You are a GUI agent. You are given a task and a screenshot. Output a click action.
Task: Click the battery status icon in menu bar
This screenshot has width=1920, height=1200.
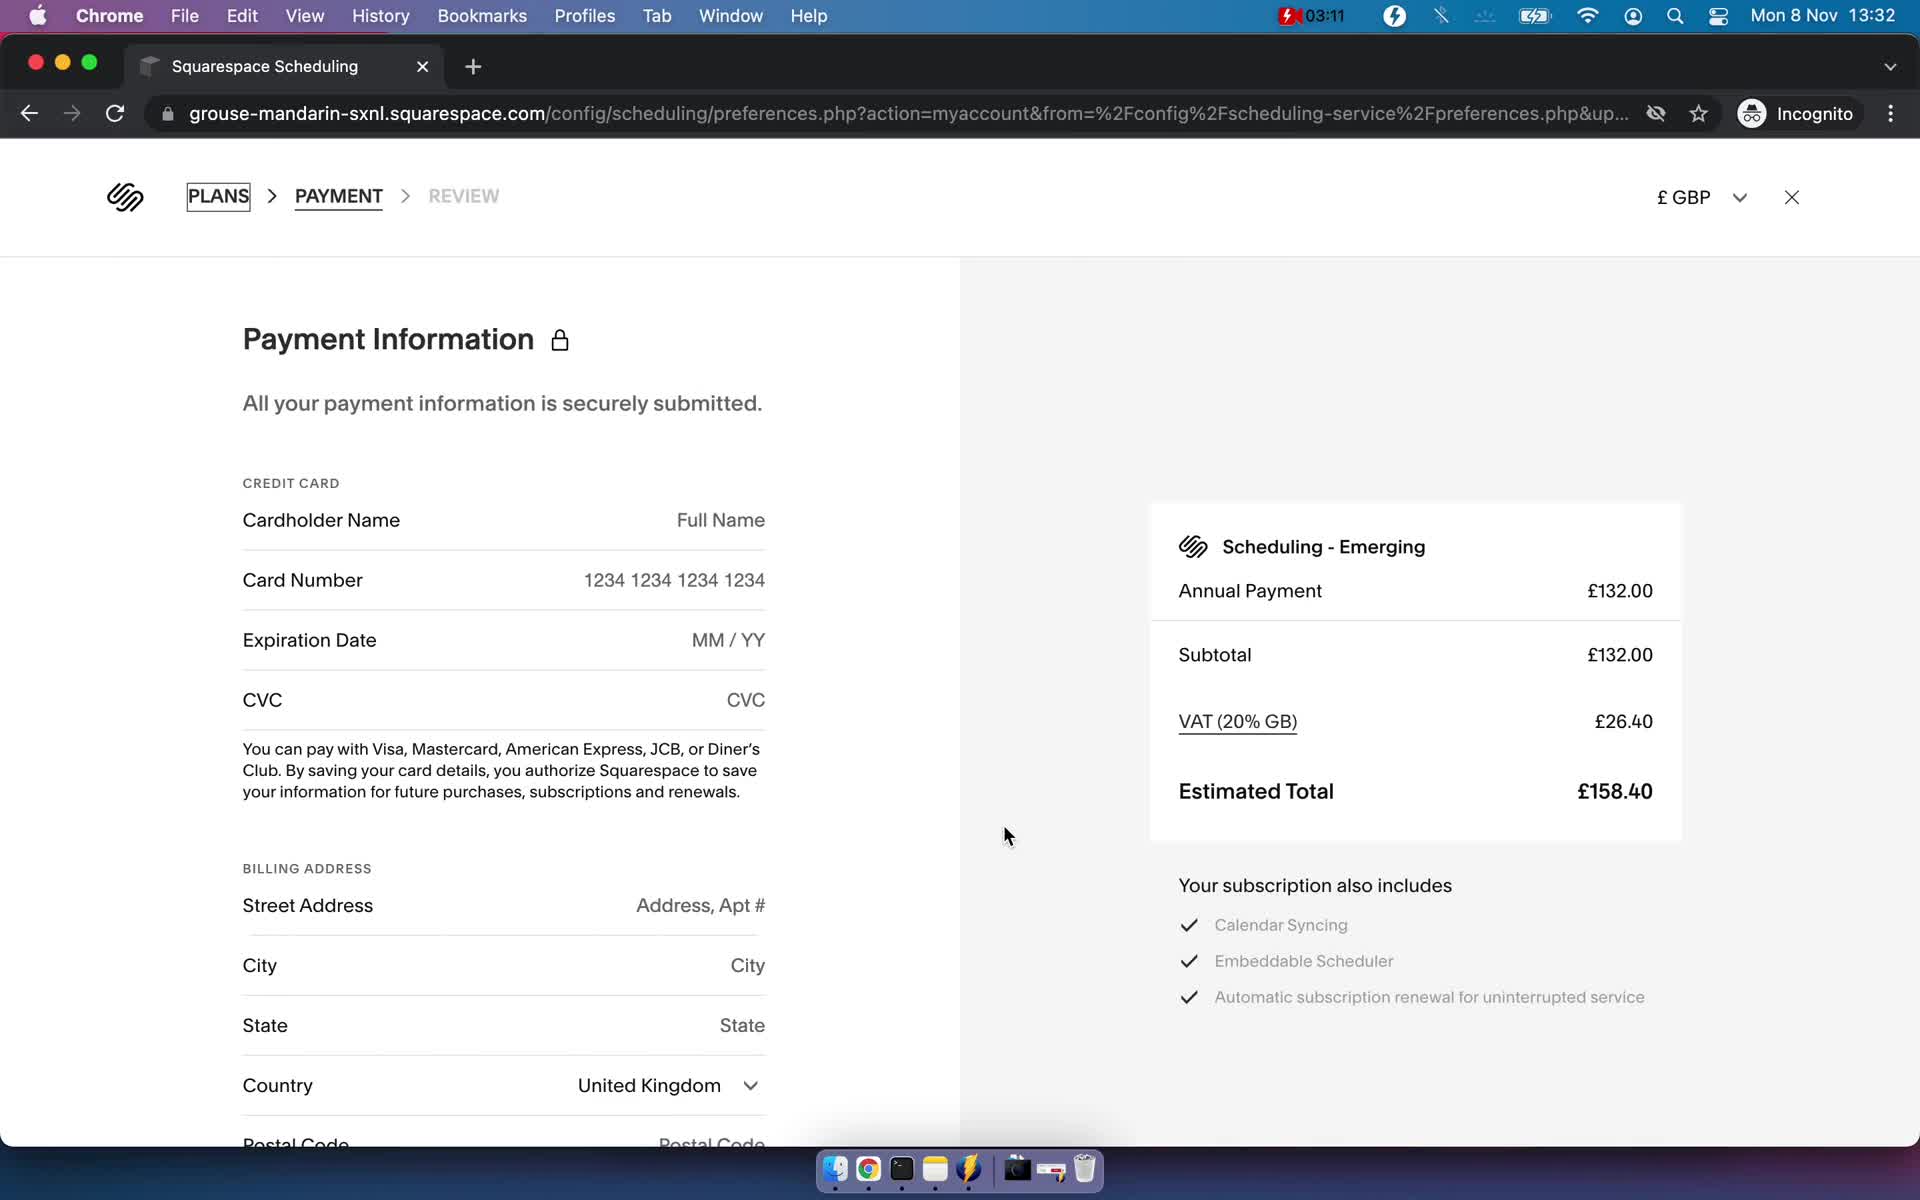1532,15
